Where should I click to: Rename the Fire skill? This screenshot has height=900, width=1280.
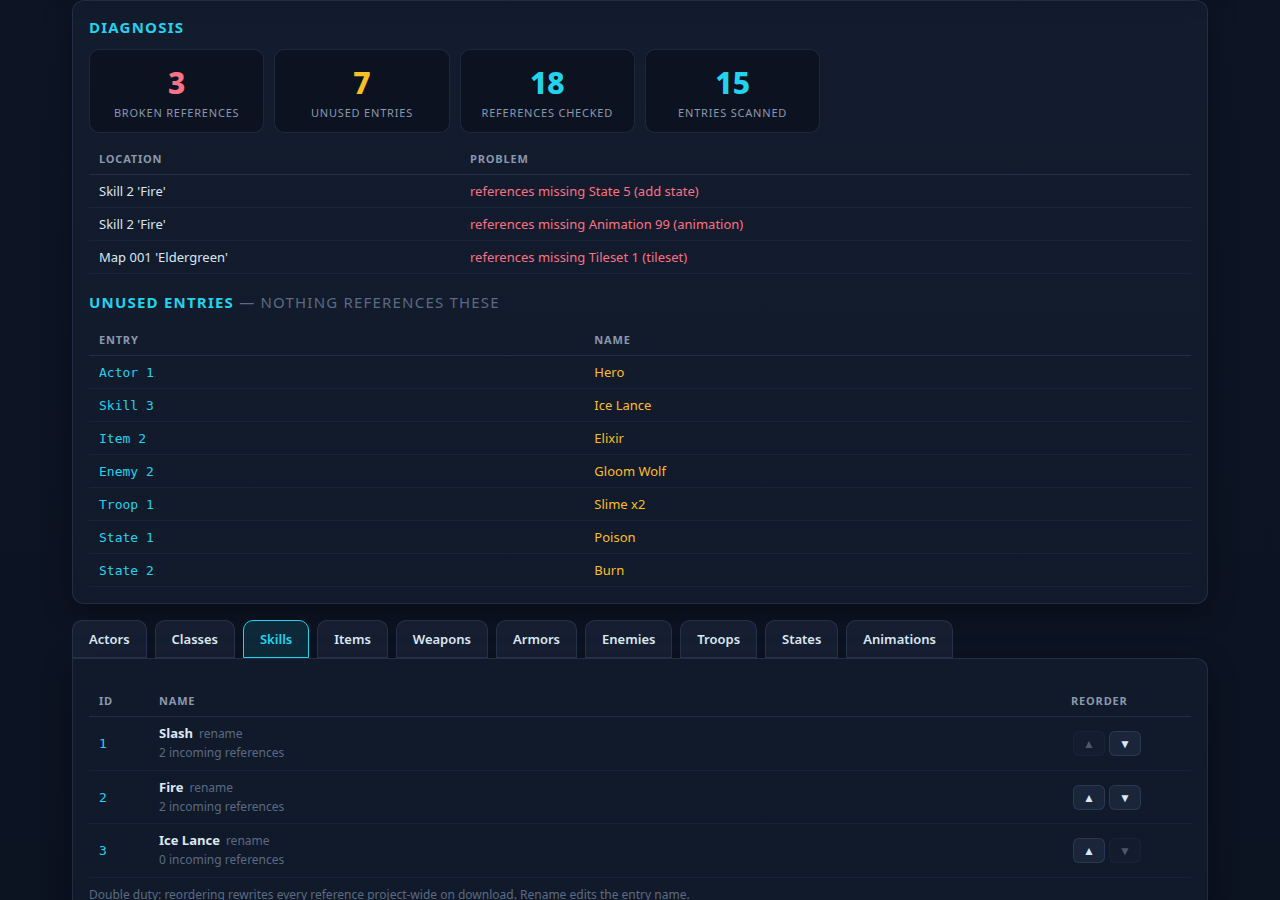pyautogui.click(x=211, y=788)
